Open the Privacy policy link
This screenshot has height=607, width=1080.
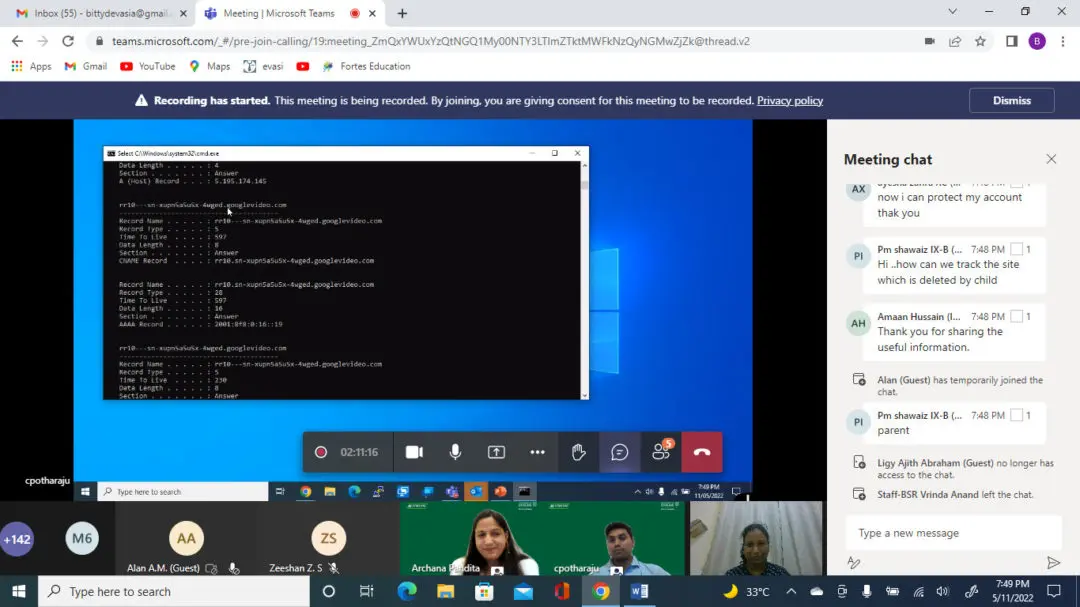(x=789, y=101)
